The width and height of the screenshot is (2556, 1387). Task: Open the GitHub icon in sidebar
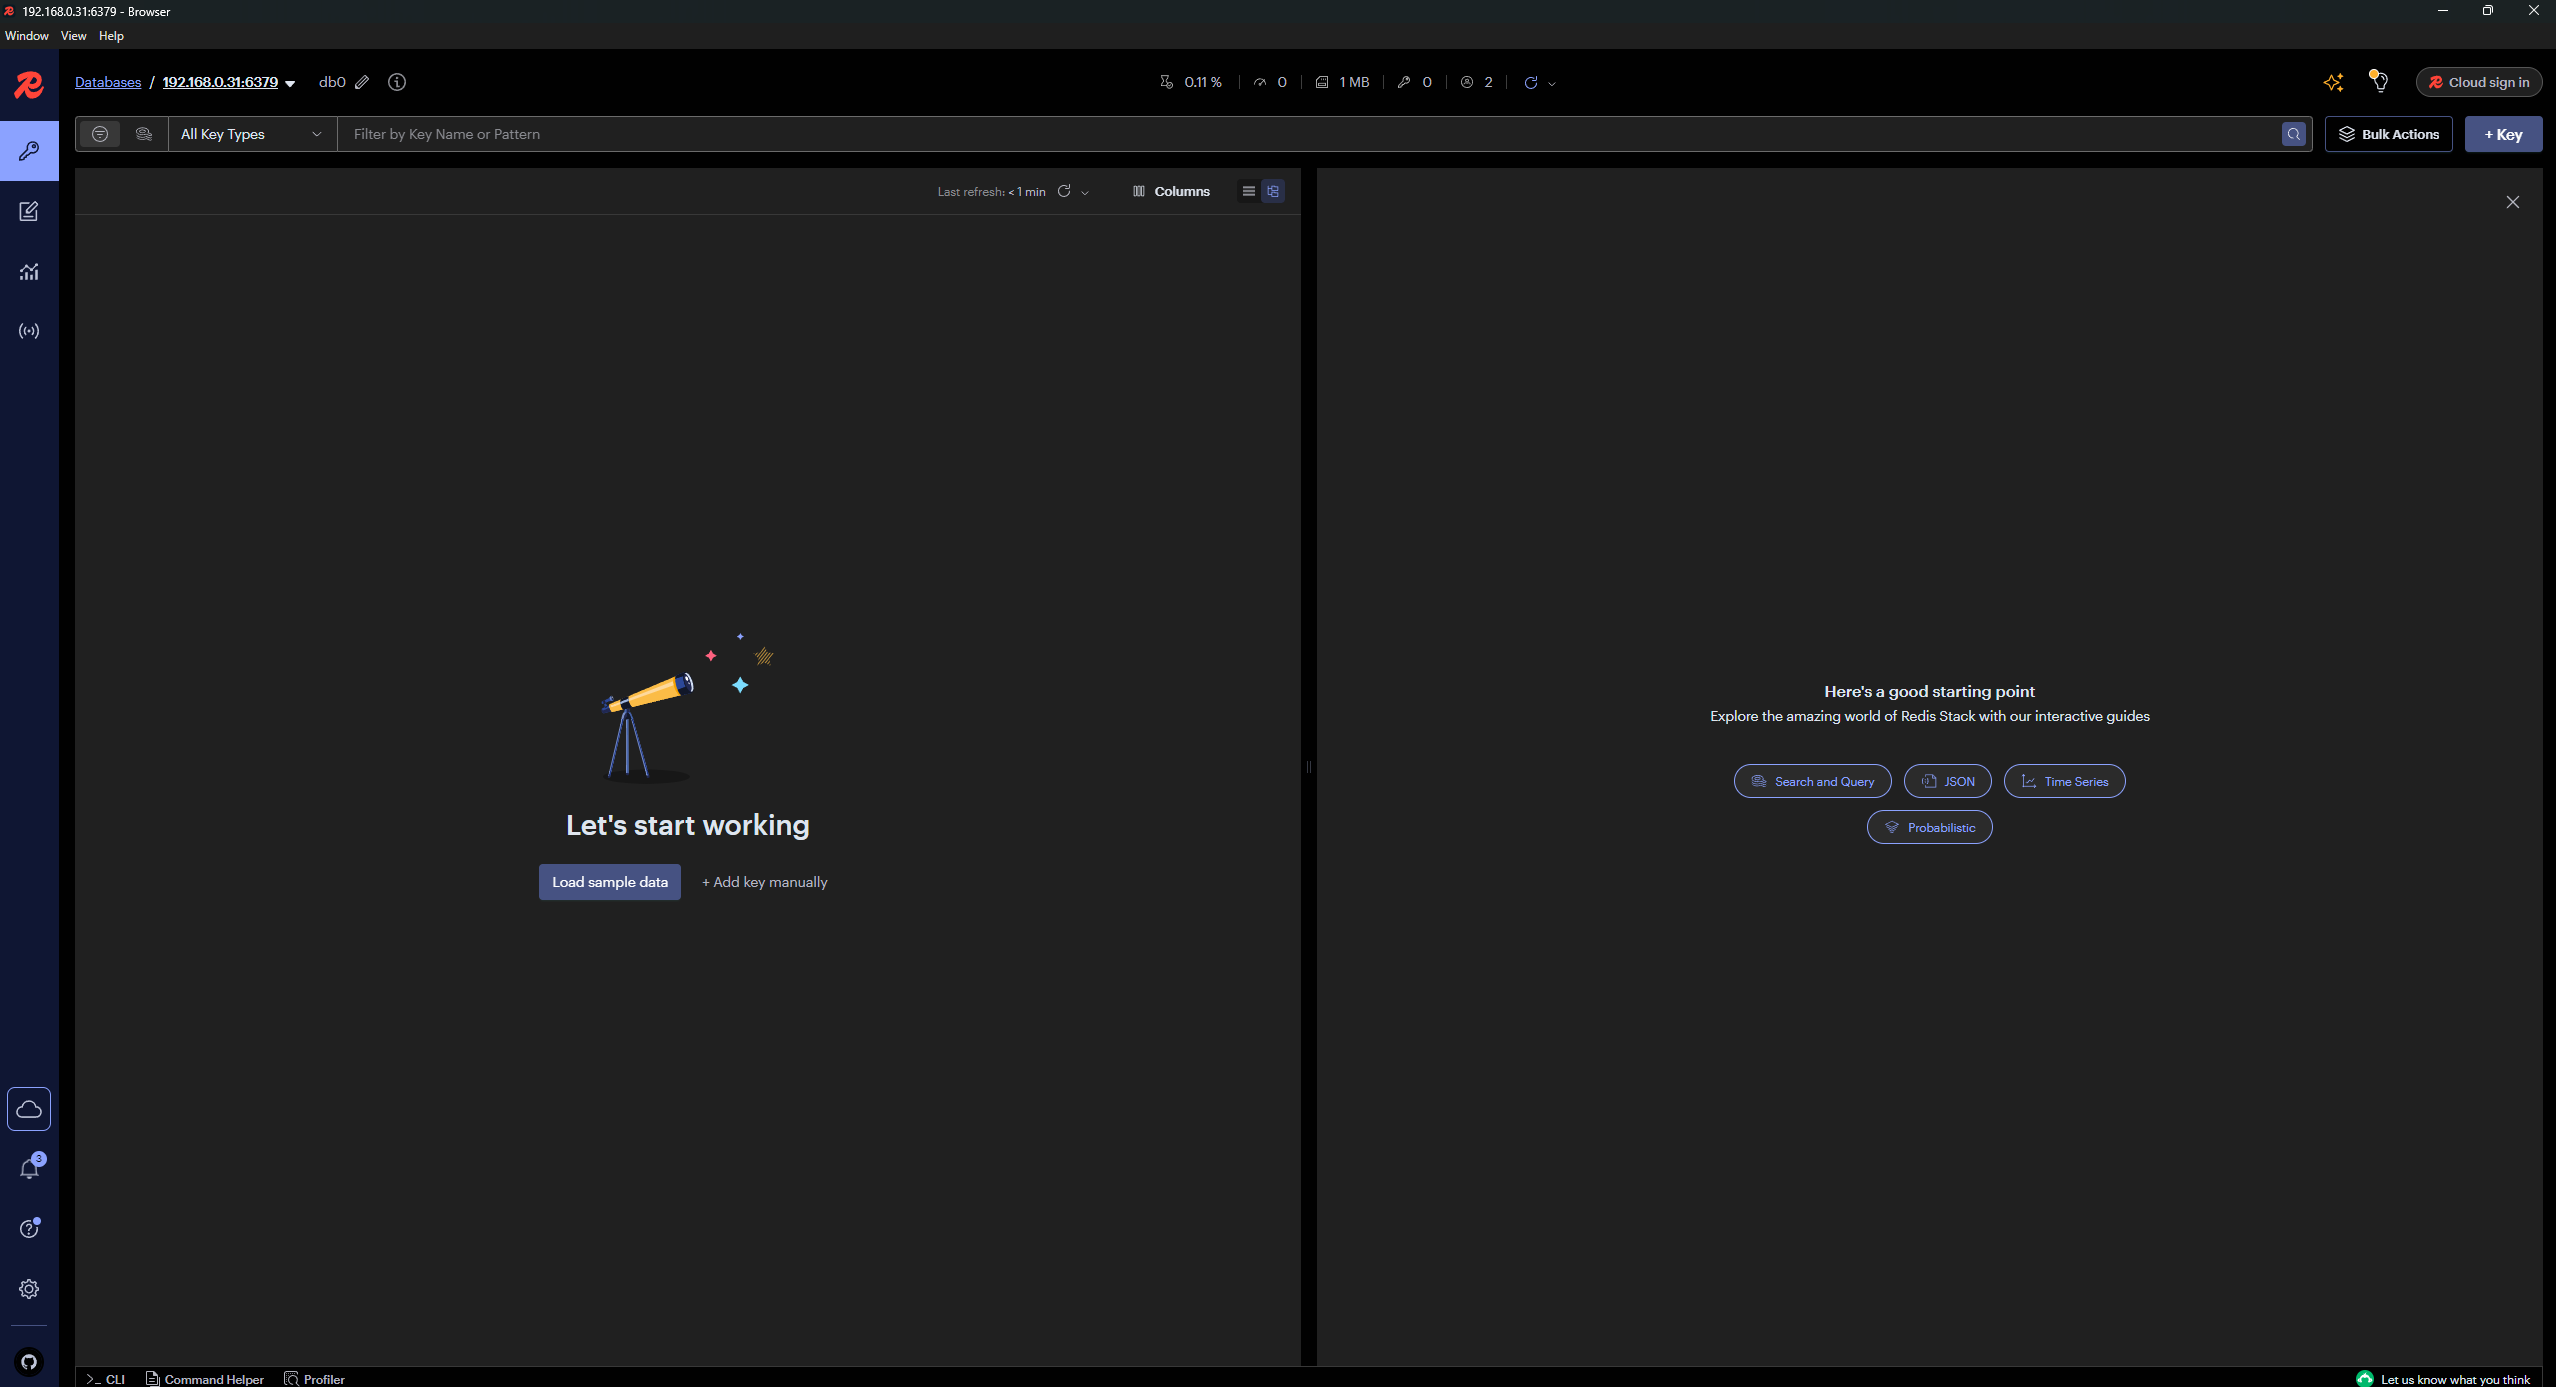point(29,1362)
